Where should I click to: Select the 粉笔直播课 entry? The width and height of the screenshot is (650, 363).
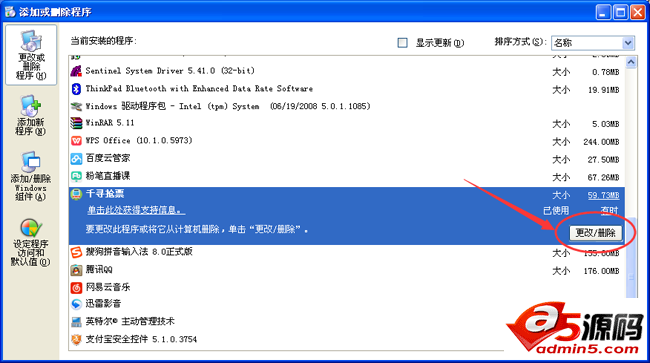[x=108, y=176]
